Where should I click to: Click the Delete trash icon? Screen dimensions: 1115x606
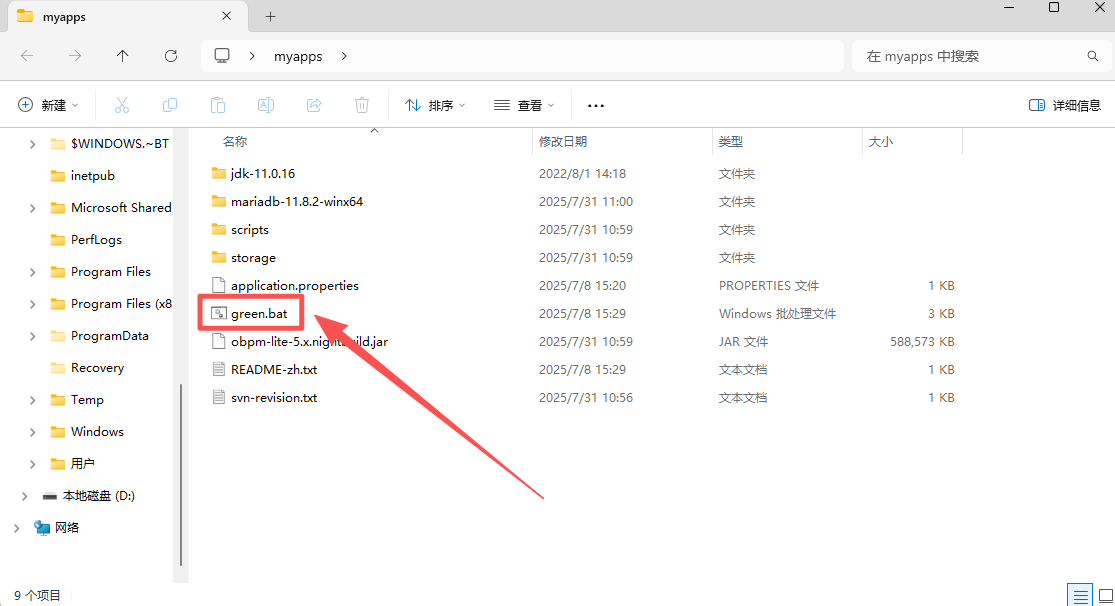362,105
